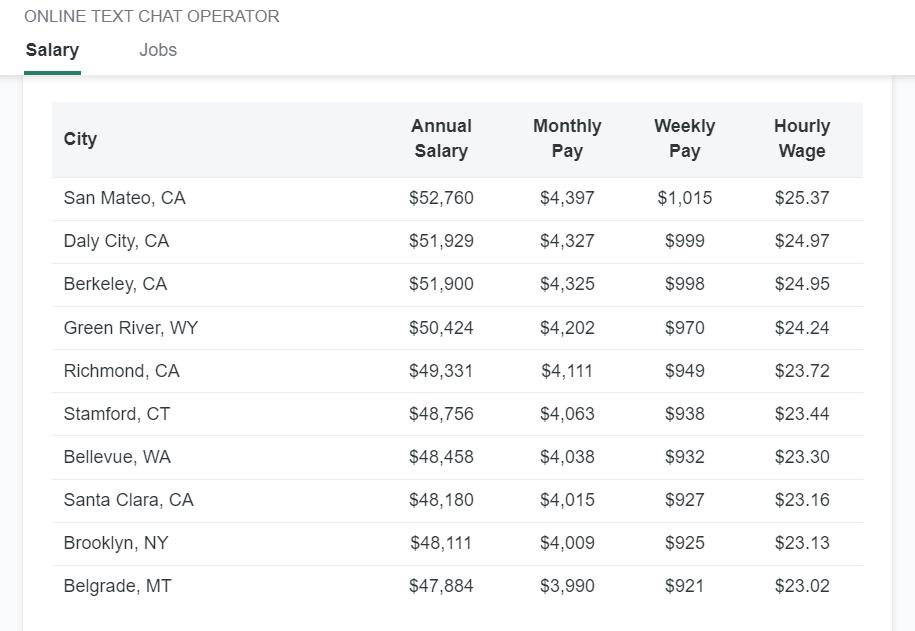The height and width of the screenshot is (631, 915).
Task: Click the Annual Salary column header
Action: point(441,138)
